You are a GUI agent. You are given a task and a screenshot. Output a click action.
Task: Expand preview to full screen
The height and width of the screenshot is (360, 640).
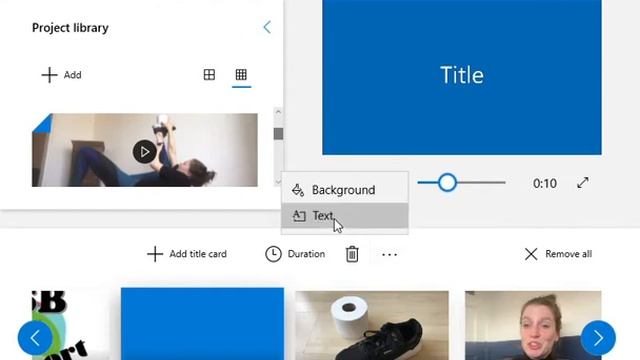coord(583,183)
